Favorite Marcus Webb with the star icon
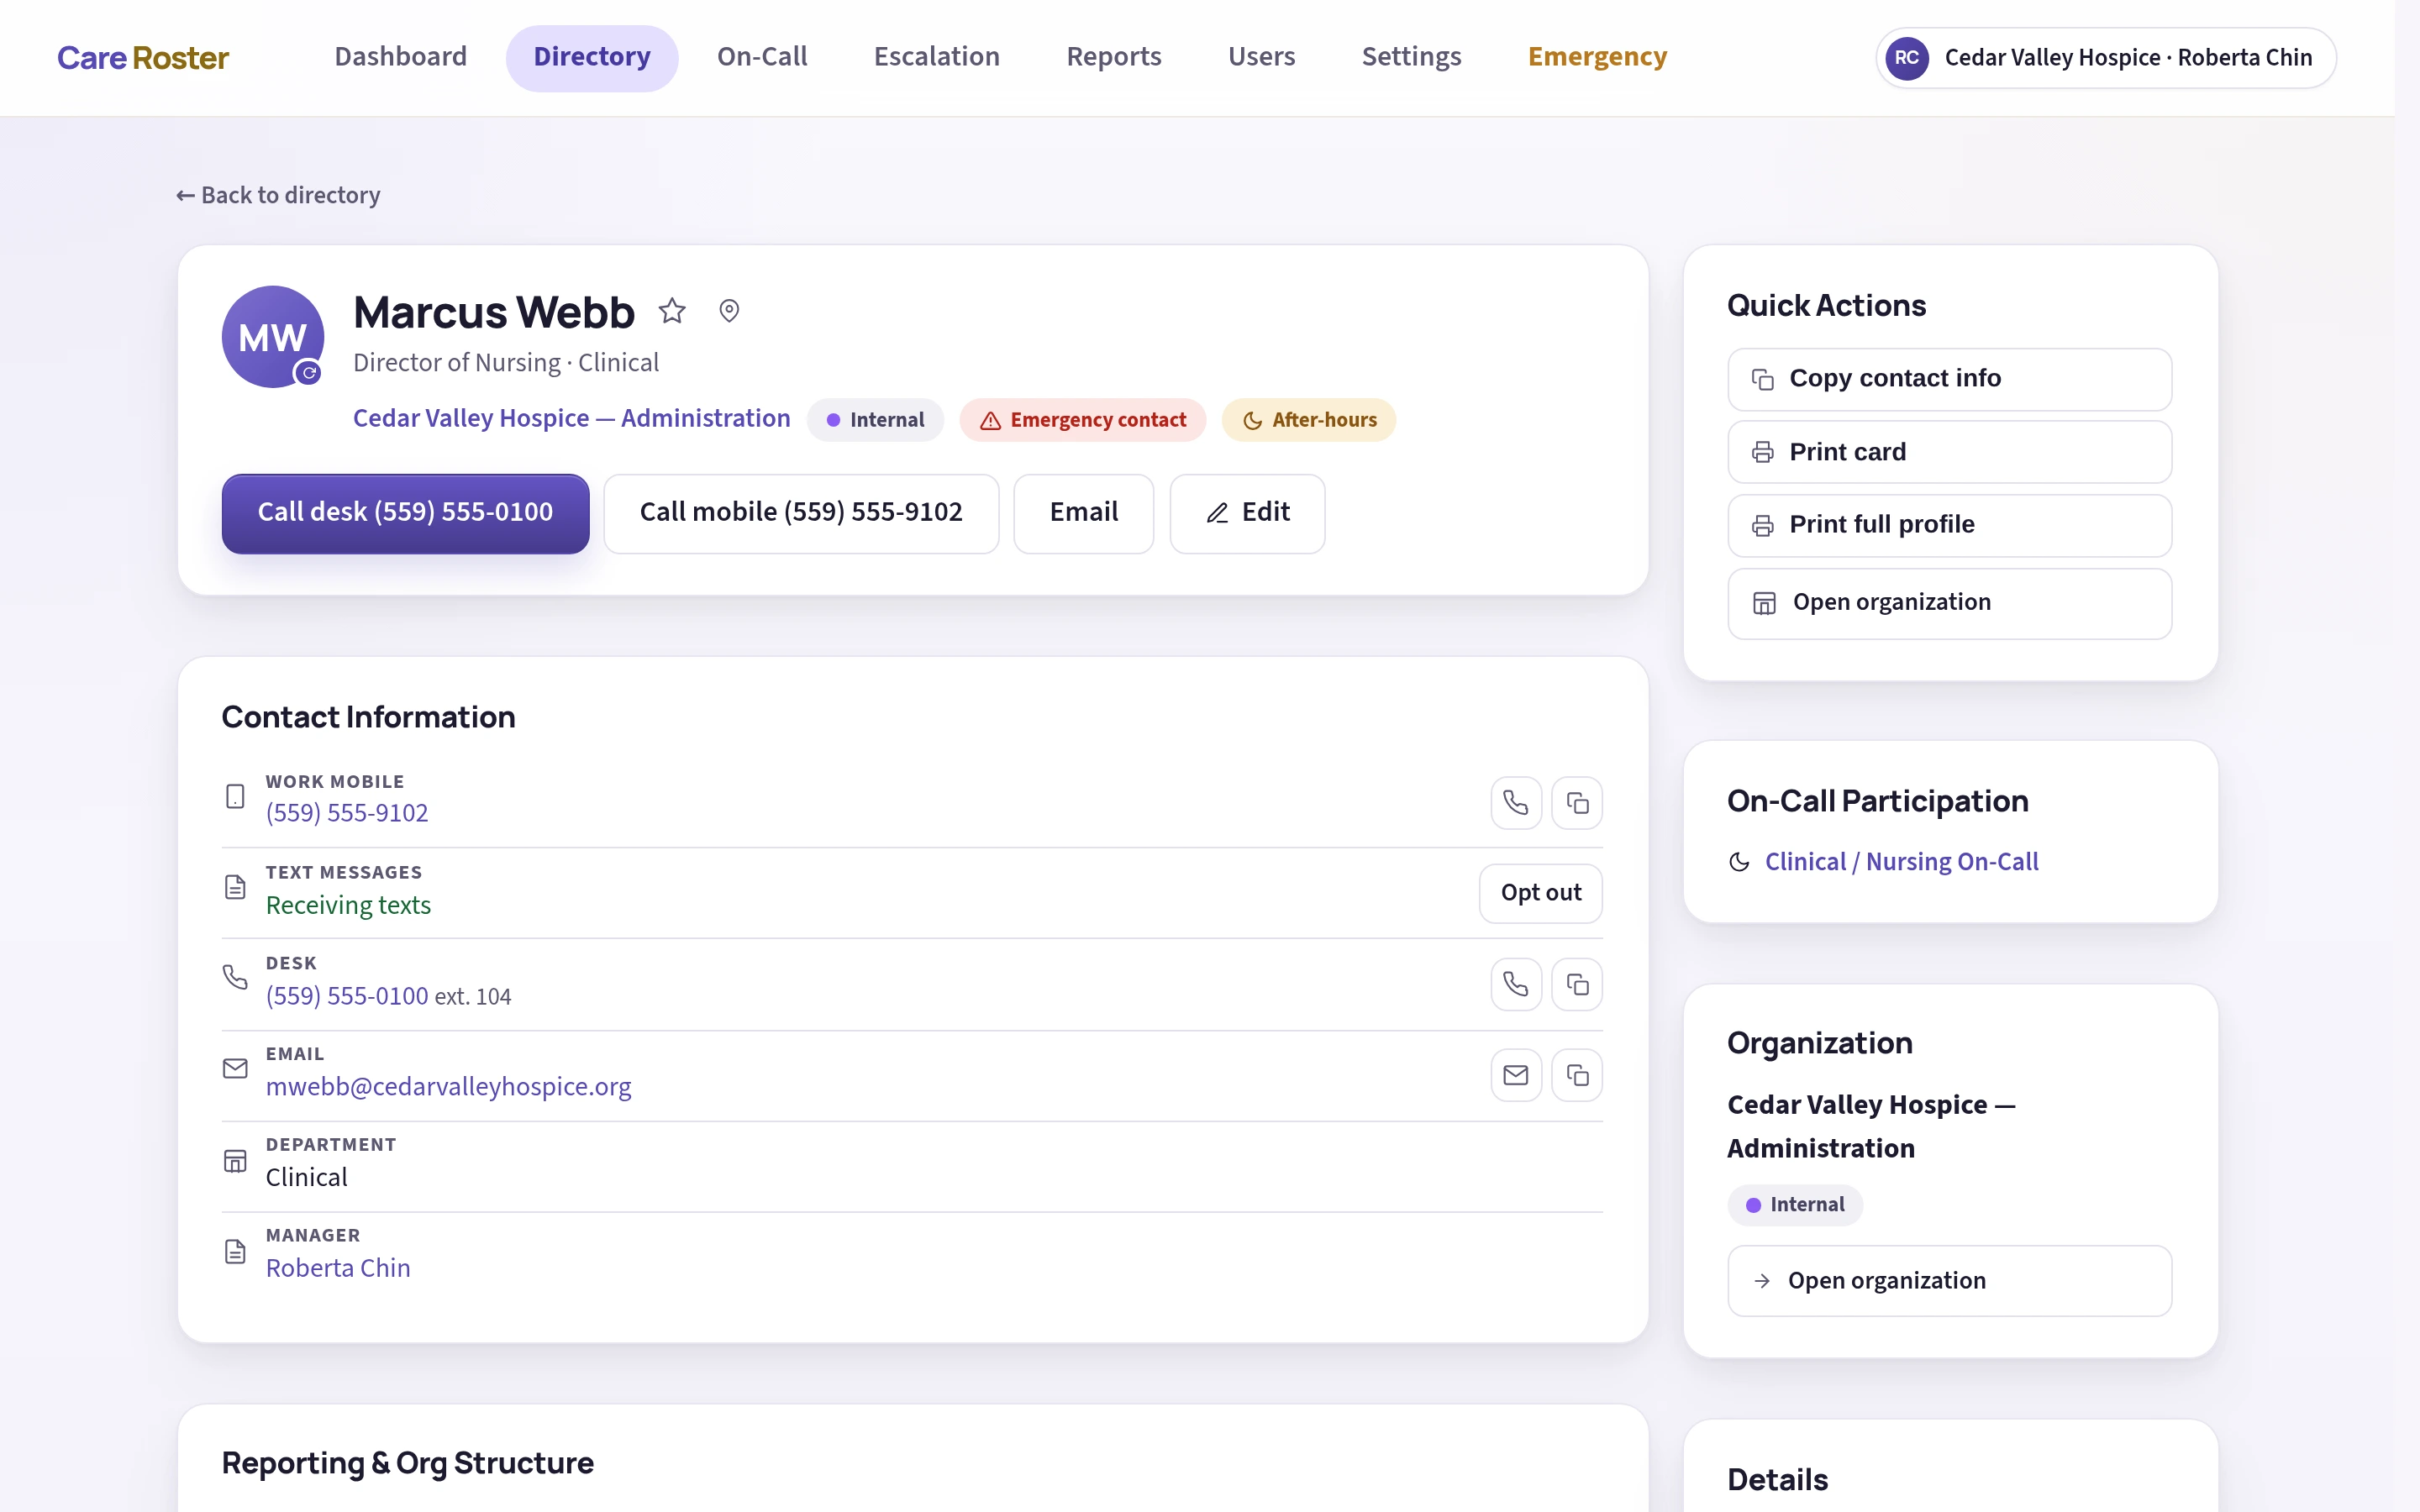 672,311
